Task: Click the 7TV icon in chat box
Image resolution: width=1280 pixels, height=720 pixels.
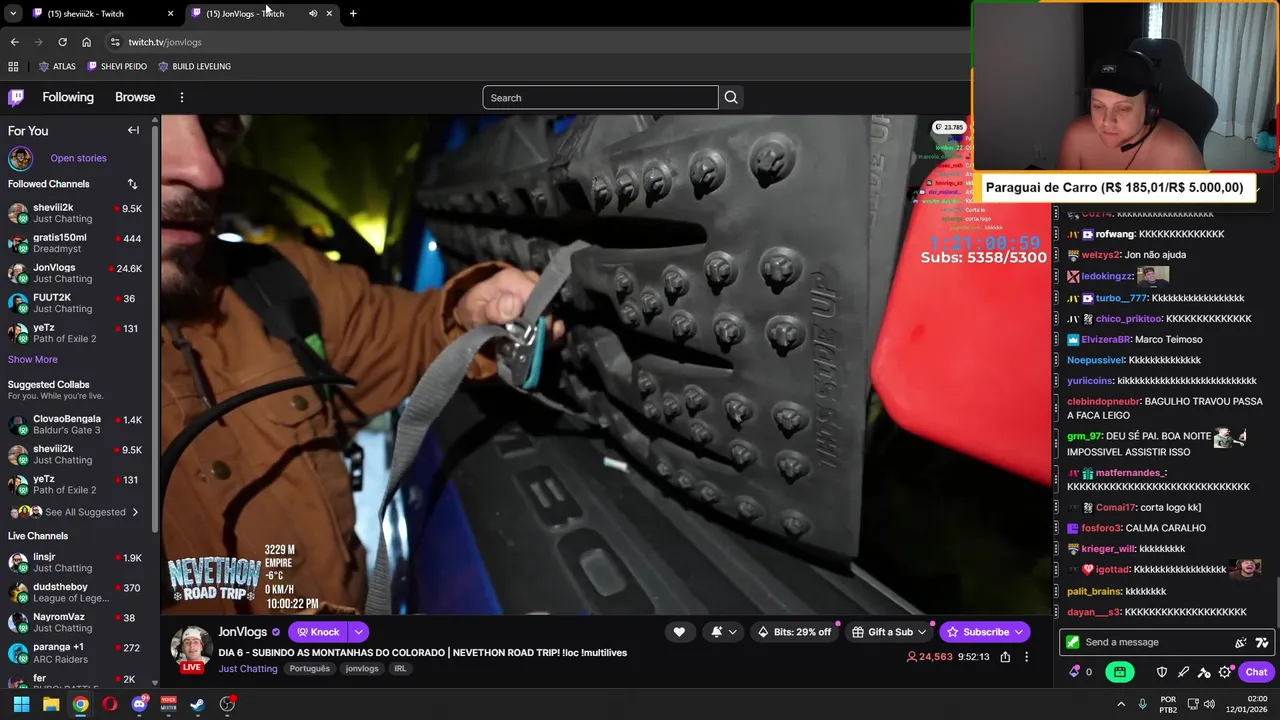Action: coord(1262,642)
